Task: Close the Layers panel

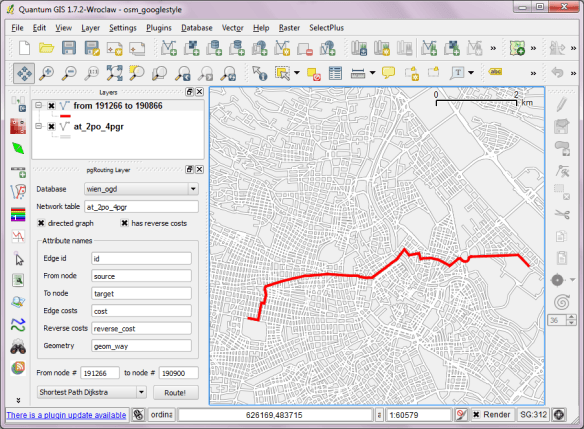Action: pos(200,92)
